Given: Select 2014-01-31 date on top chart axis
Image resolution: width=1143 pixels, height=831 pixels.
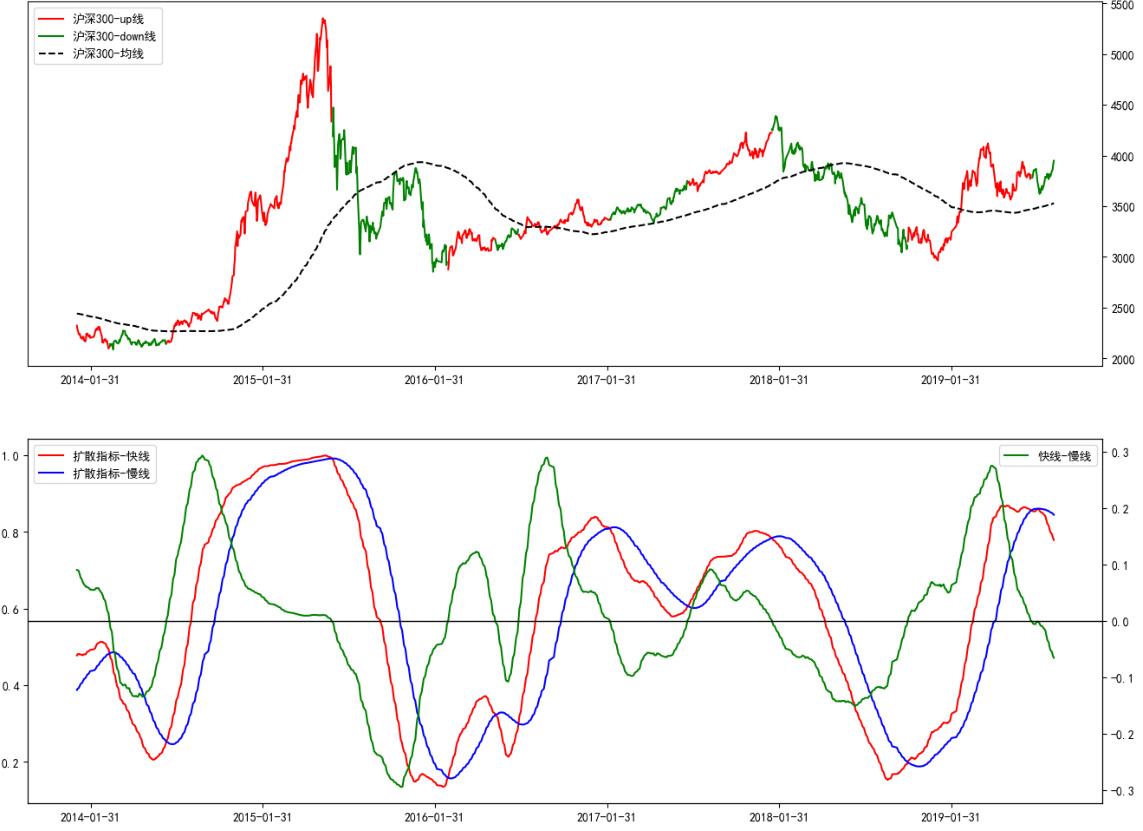Looking at the screenshot, I should click(x=91, y=380).
